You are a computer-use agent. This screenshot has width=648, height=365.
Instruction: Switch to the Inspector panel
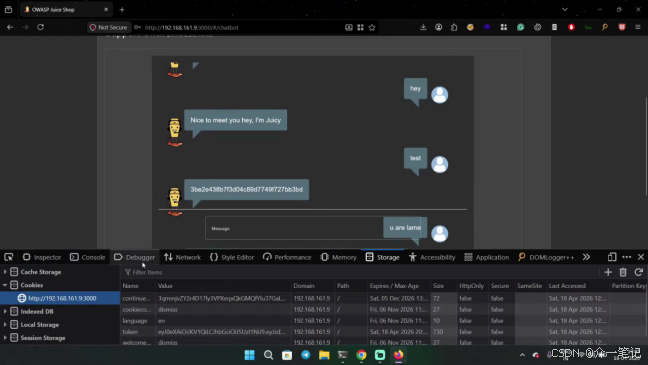pyautogui.click(x=42, y=257)
